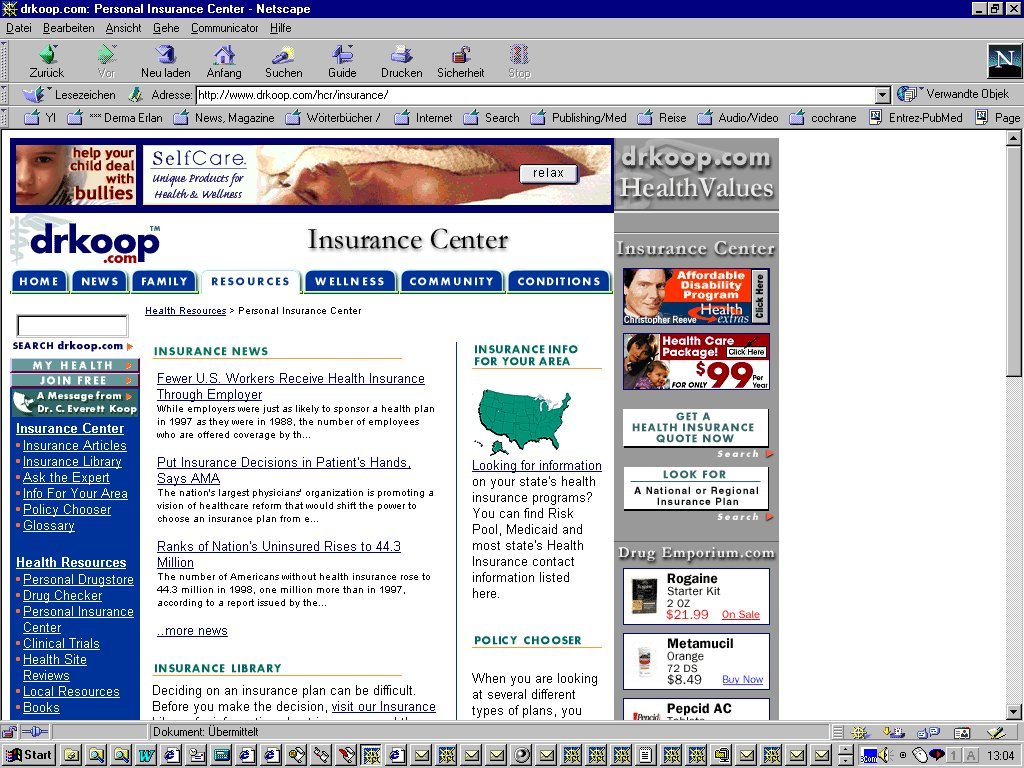
Task: Reload page with Neu laden icon
Action: click(165, 55)
